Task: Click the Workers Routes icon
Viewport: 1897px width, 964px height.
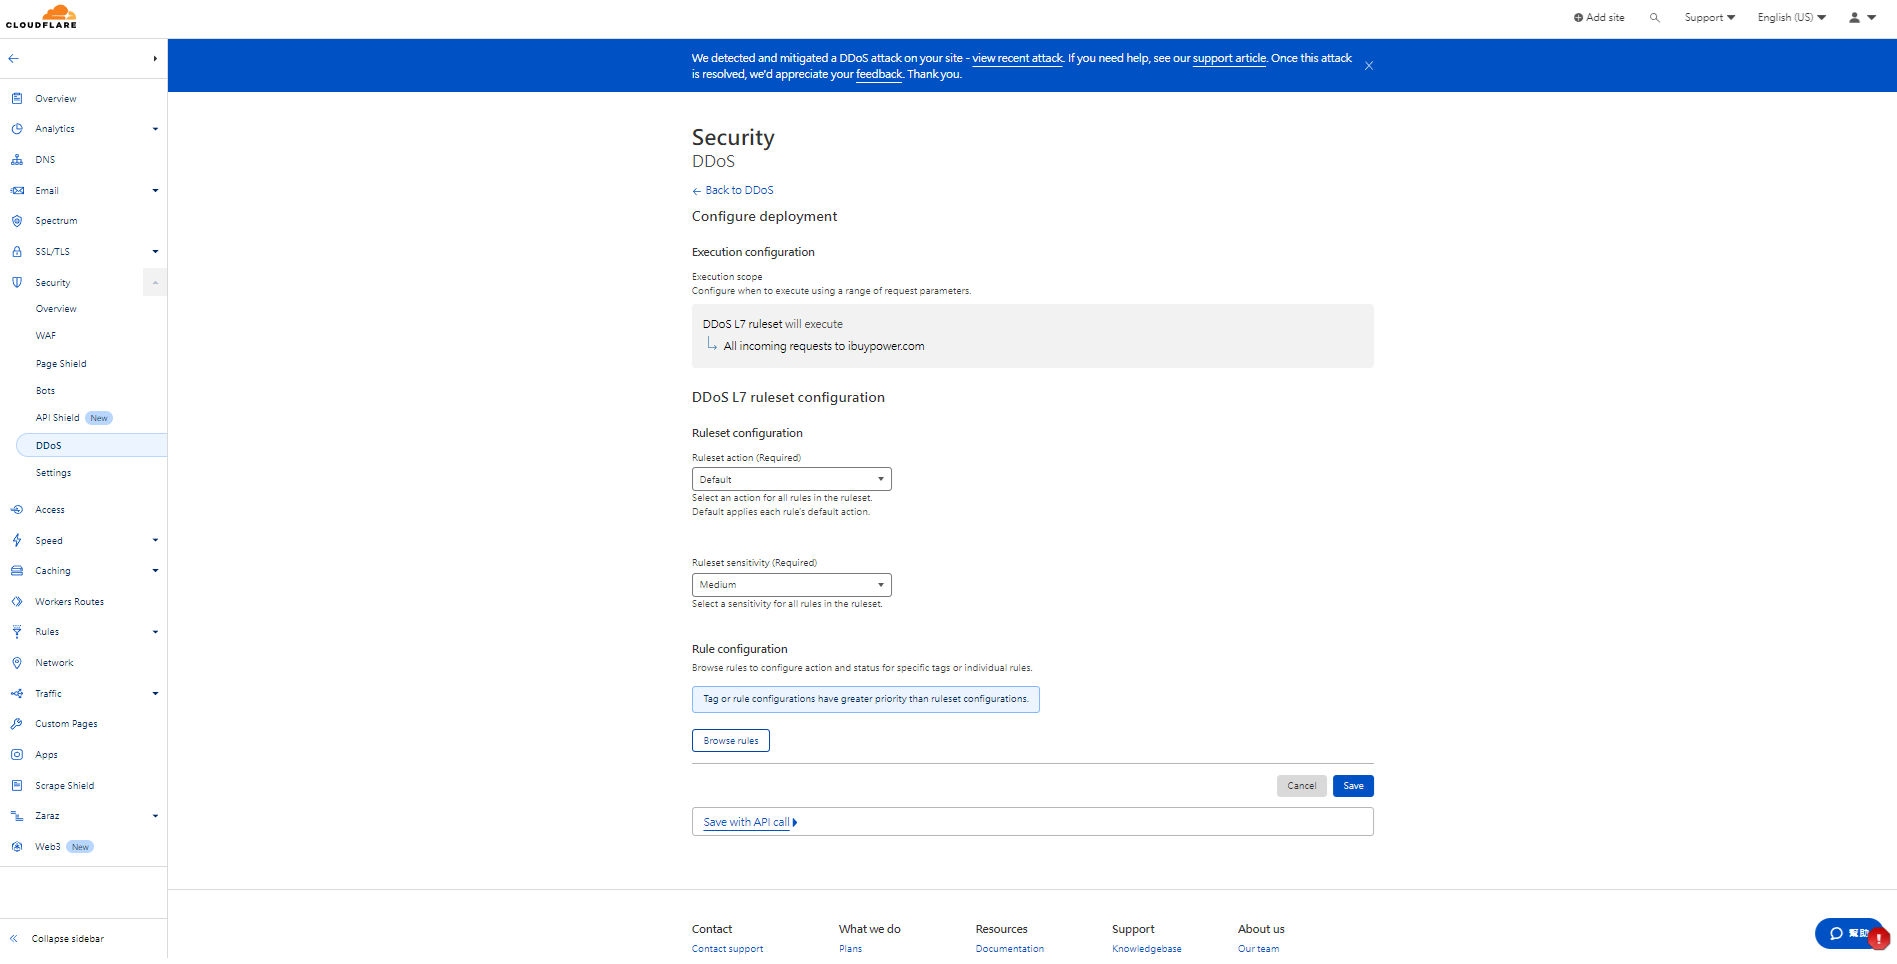Action: tap(17, 602)
